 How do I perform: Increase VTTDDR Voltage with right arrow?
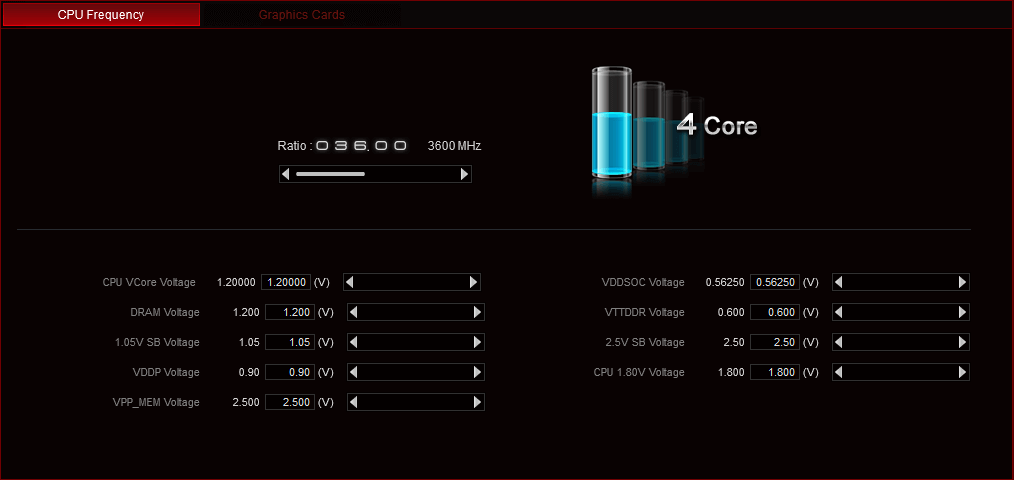[962, 312]
